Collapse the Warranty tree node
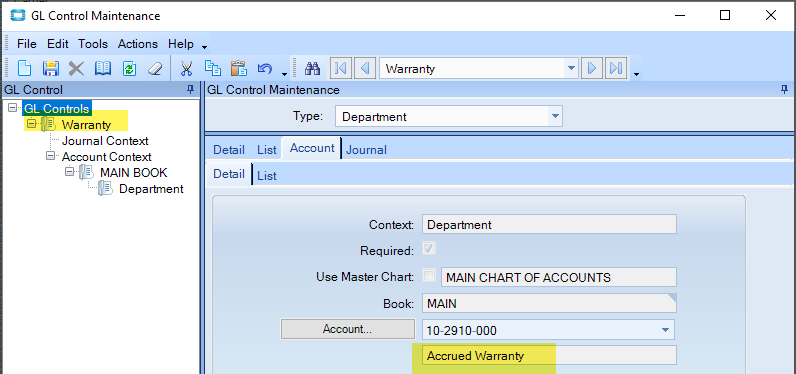The width and height of the screenshot is (796, 374). point(32,123)
